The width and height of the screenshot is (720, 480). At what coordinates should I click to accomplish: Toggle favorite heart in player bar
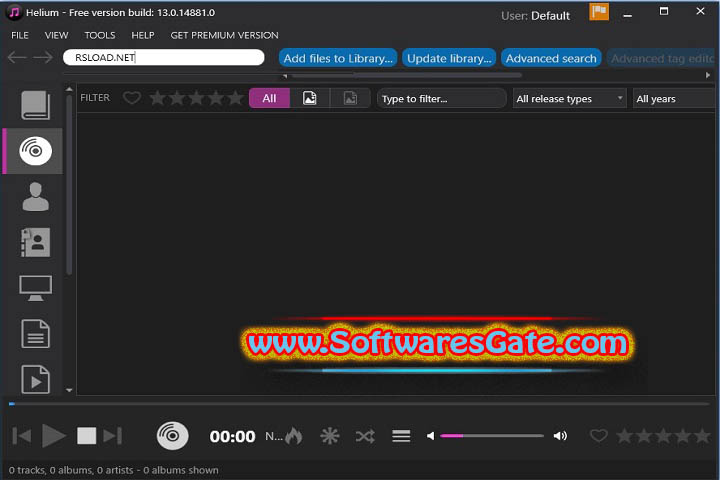click(x=599, y=435)
